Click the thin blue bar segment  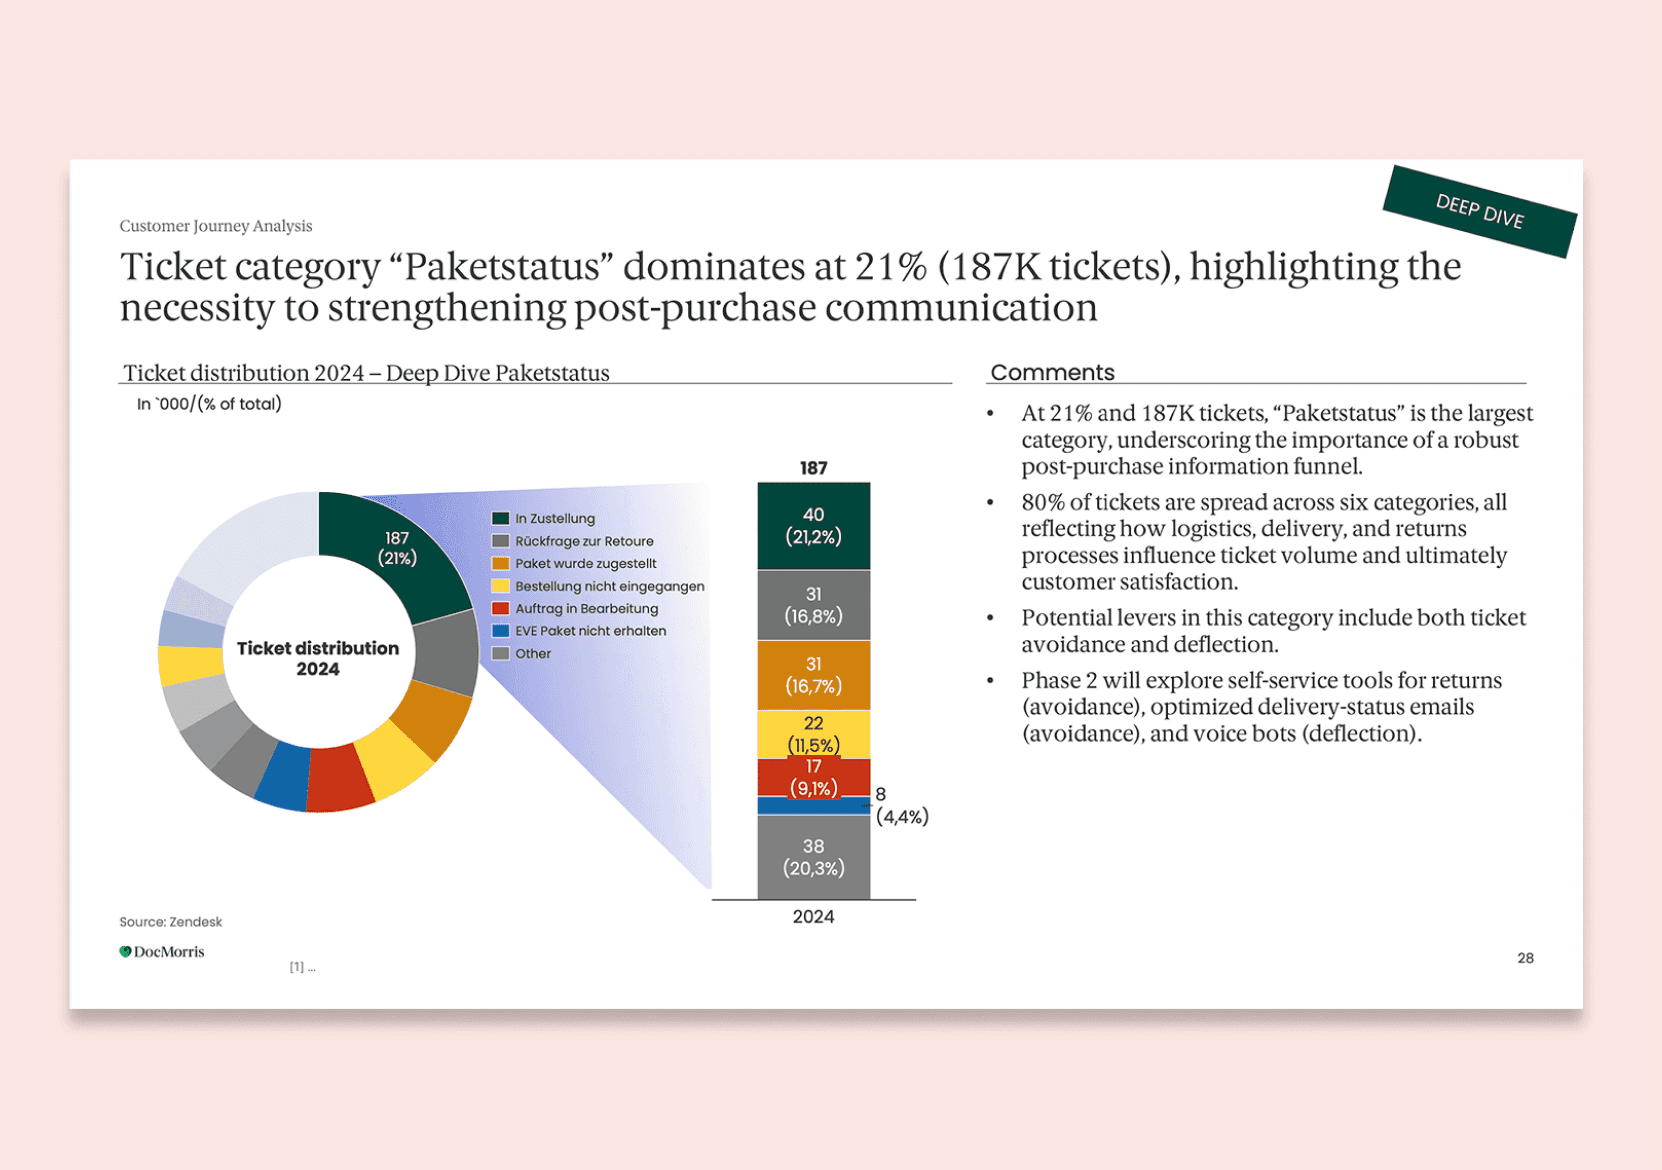tap(813, 805)
